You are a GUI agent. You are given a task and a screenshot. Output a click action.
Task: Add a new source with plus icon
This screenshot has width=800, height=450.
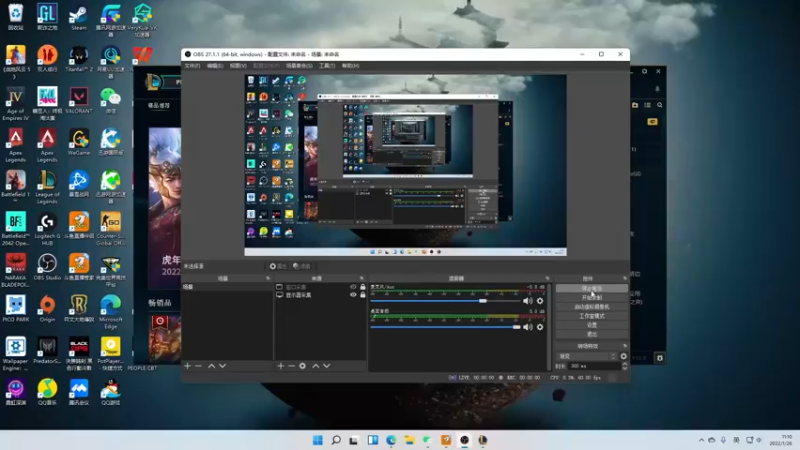click(280, 366)
